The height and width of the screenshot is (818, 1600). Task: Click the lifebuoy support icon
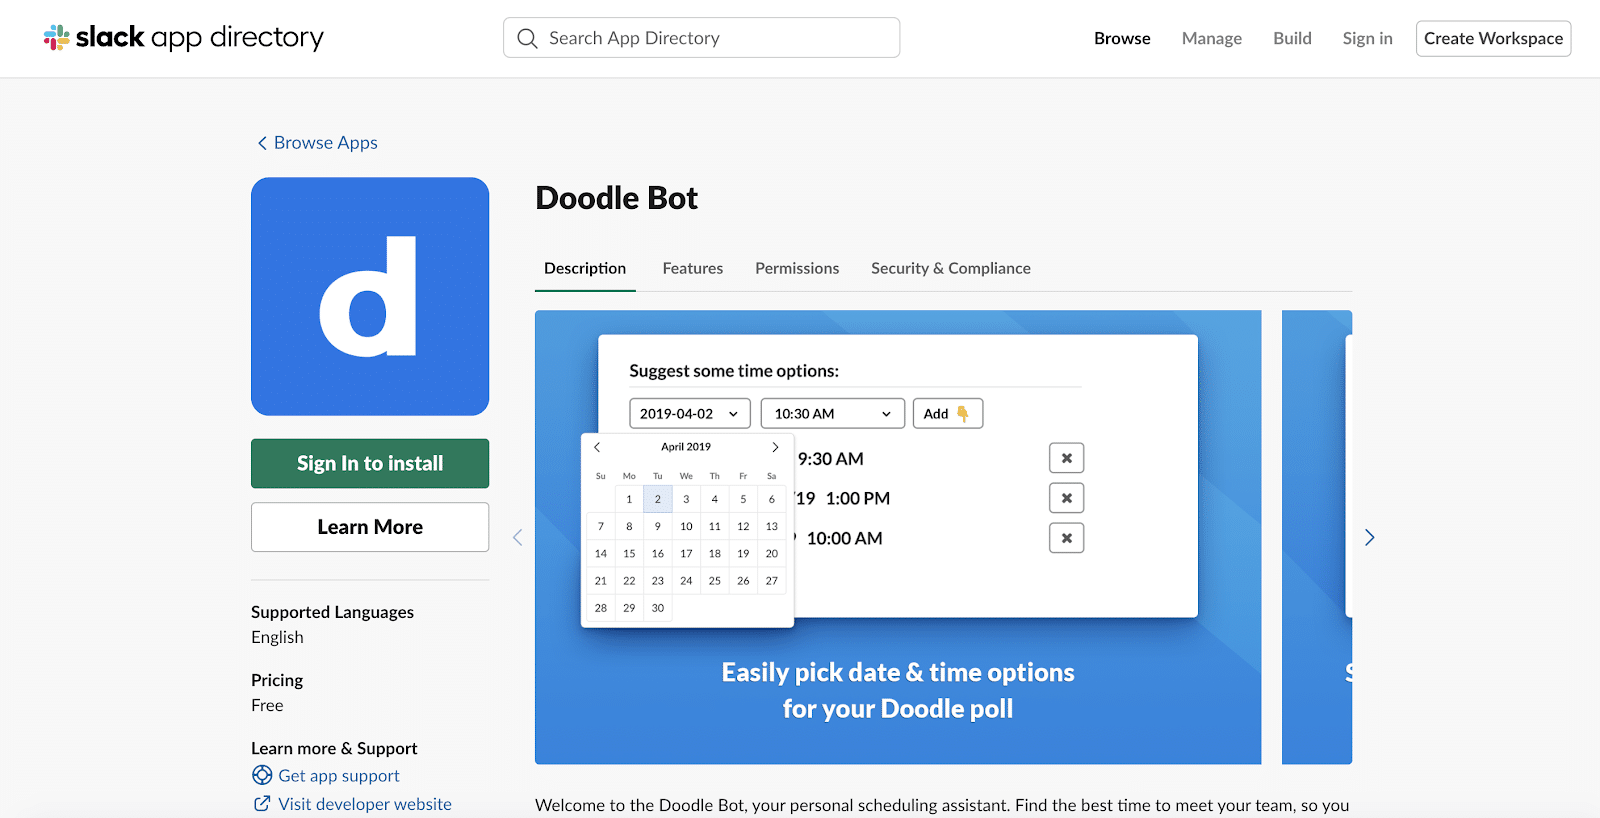(262, 775)
